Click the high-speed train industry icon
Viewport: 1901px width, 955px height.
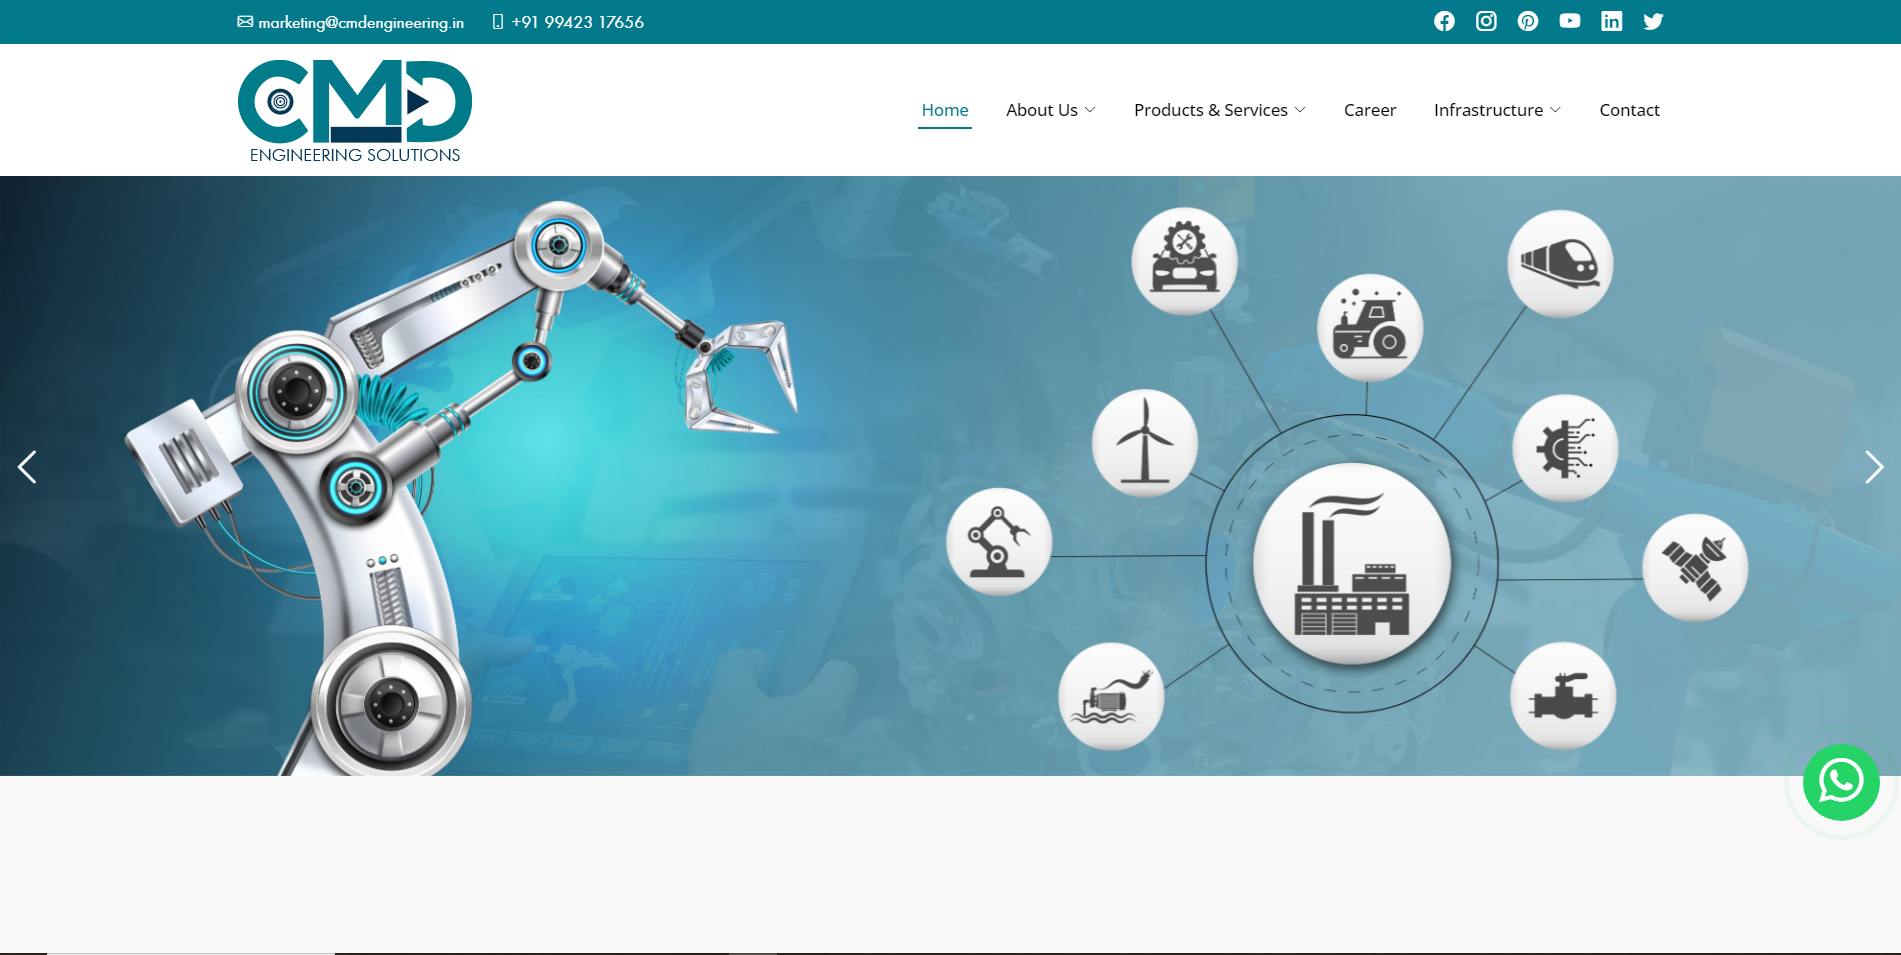1559,263
